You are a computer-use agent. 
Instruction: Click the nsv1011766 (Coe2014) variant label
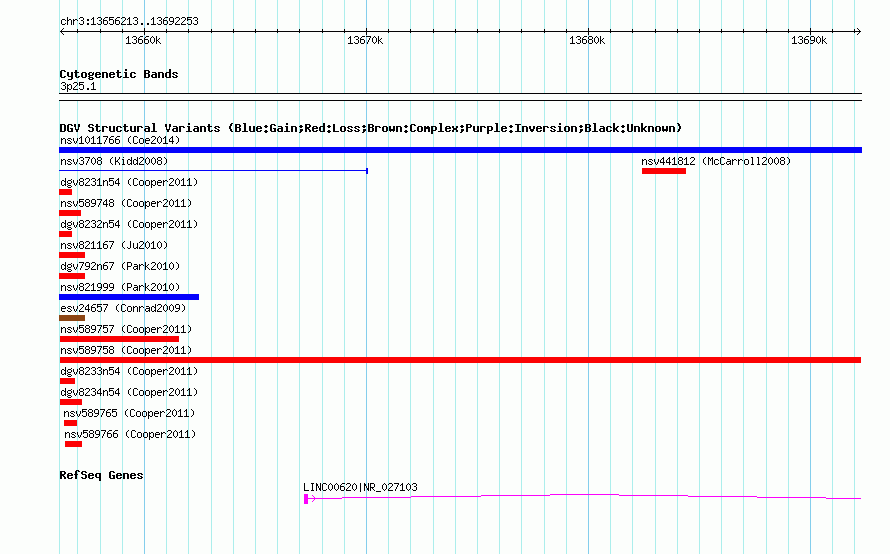[120, 140]
